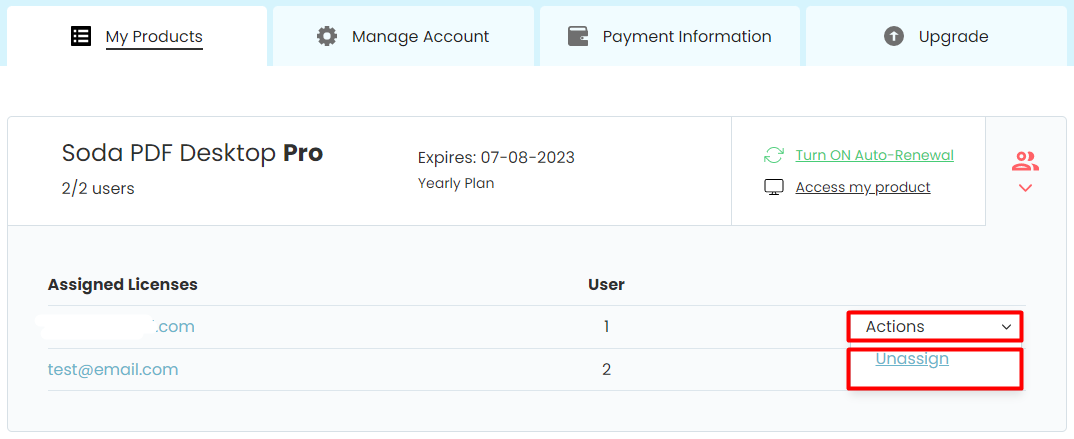Viewport: 1074px width, 439px height.
Task: Open the Actions dropdown
Action: 935,327
